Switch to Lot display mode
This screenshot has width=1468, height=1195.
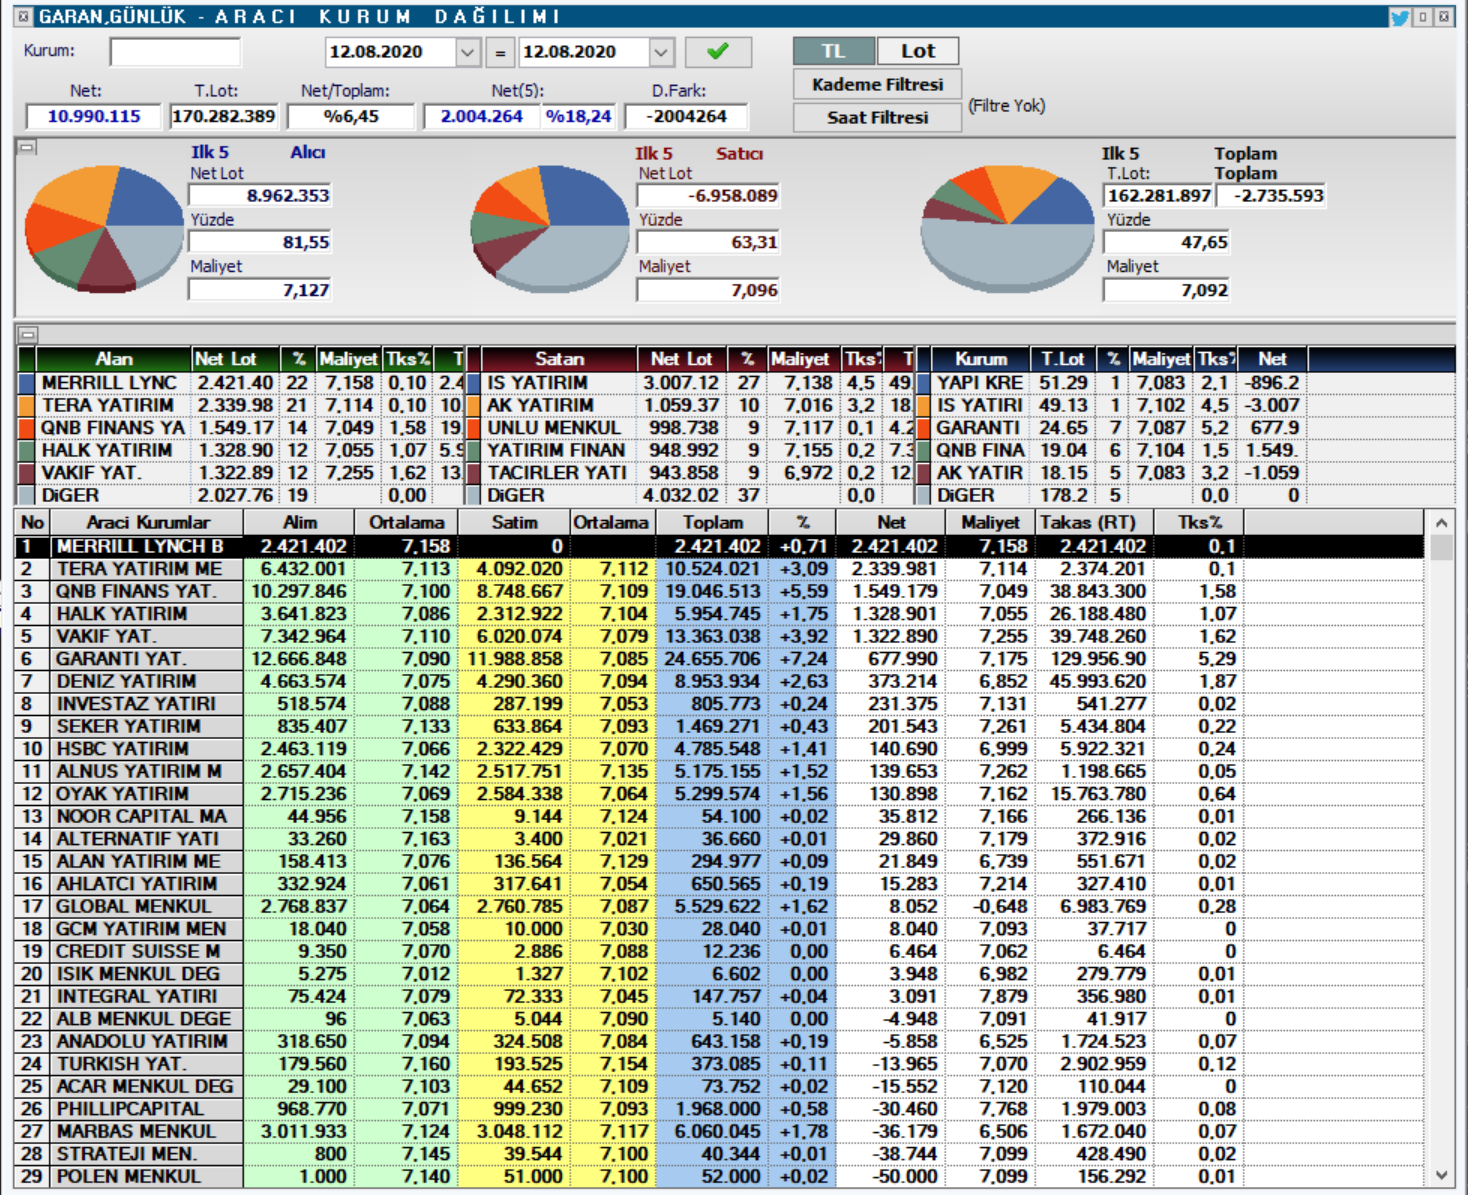918,51
